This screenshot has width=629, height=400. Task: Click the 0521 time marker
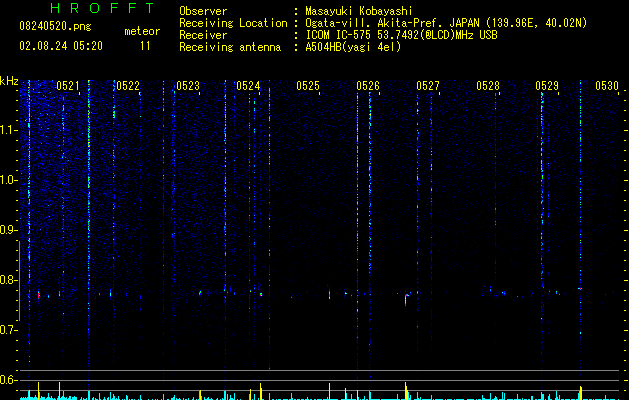68,86
